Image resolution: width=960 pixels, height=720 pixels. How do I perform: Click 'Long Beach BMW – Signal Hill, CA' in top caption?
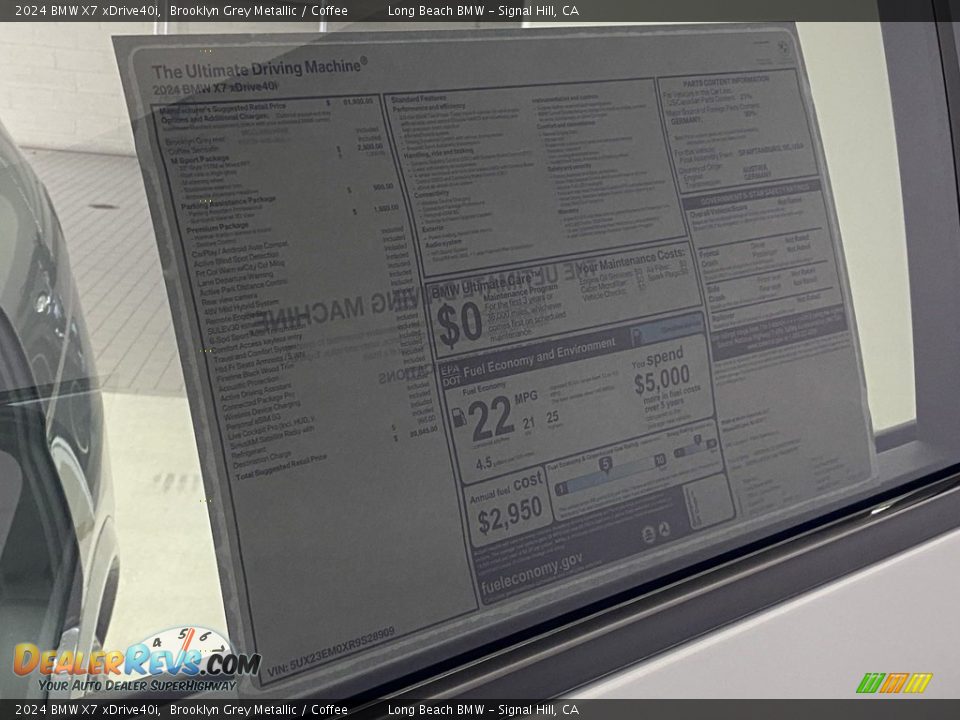(x=483, y=10)
